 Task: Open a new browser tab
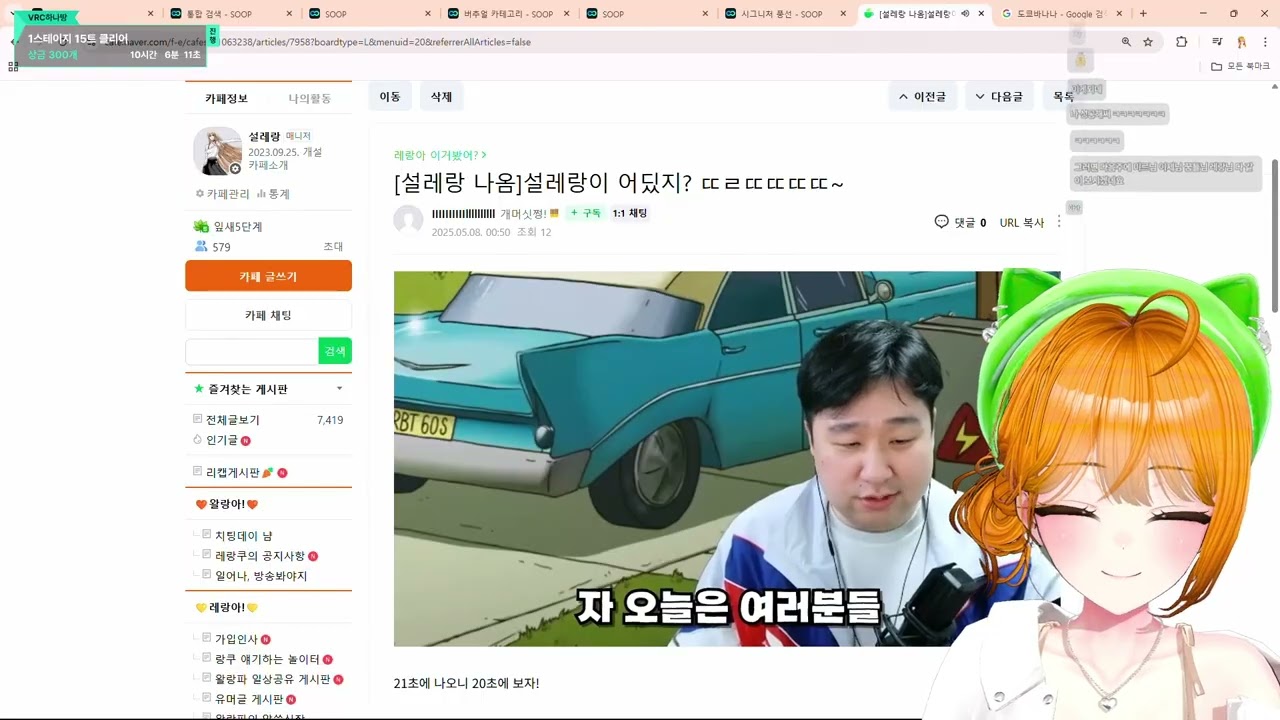[x=1143, y=14]
